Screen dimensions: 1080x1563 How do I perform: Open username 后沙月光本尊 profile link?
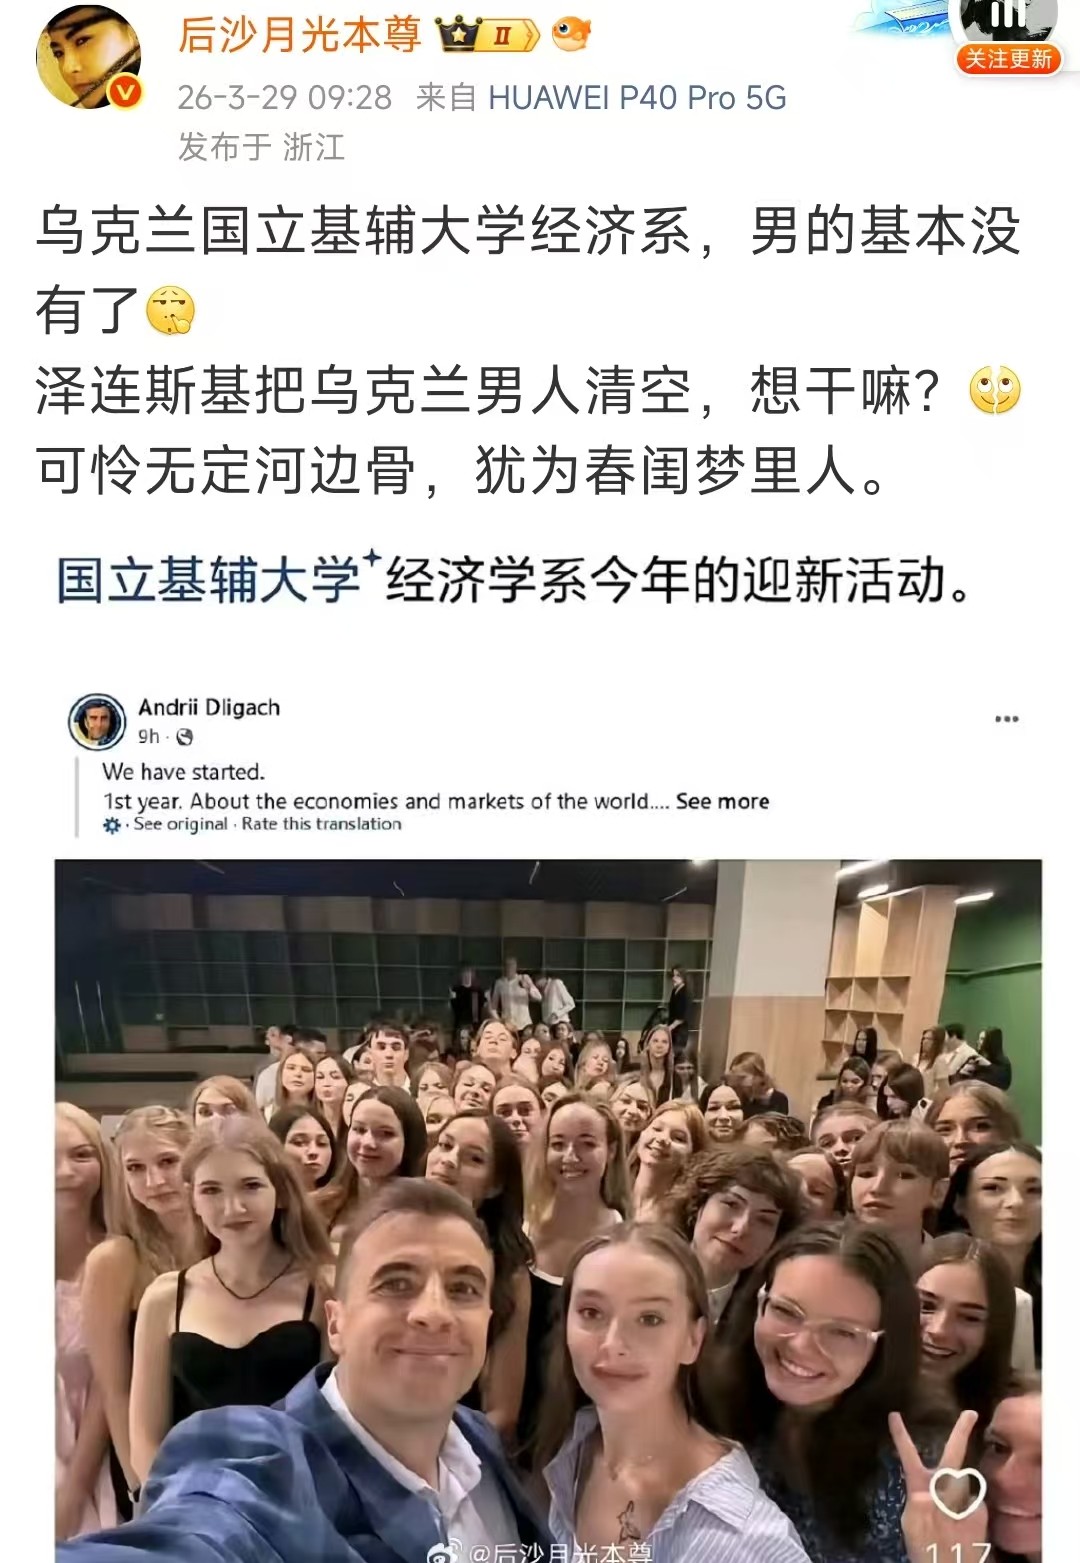(299, 36)
